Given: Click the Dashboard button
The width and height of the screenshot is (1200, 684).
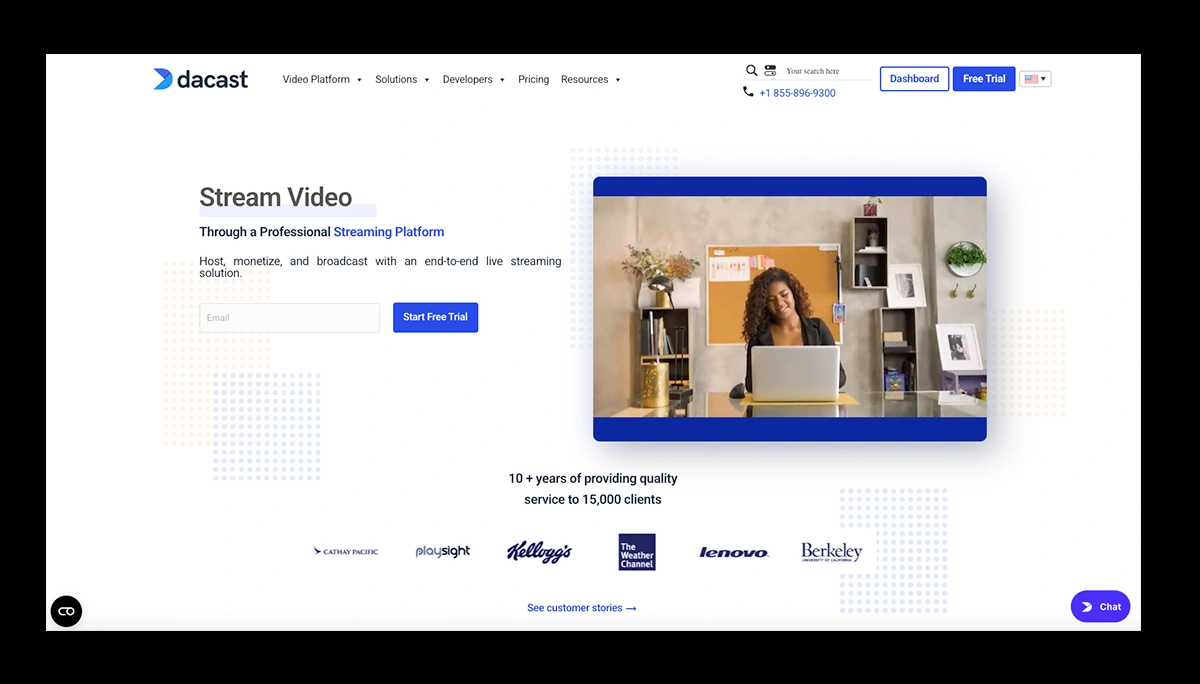Looking at the screenshot, I should pos(914,79).
